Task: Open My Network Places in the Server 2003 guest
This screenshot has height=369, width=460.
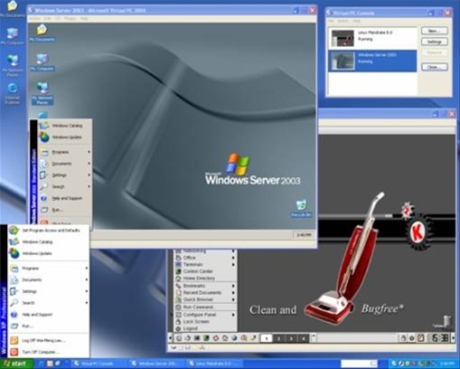Action: coord(42,93)
